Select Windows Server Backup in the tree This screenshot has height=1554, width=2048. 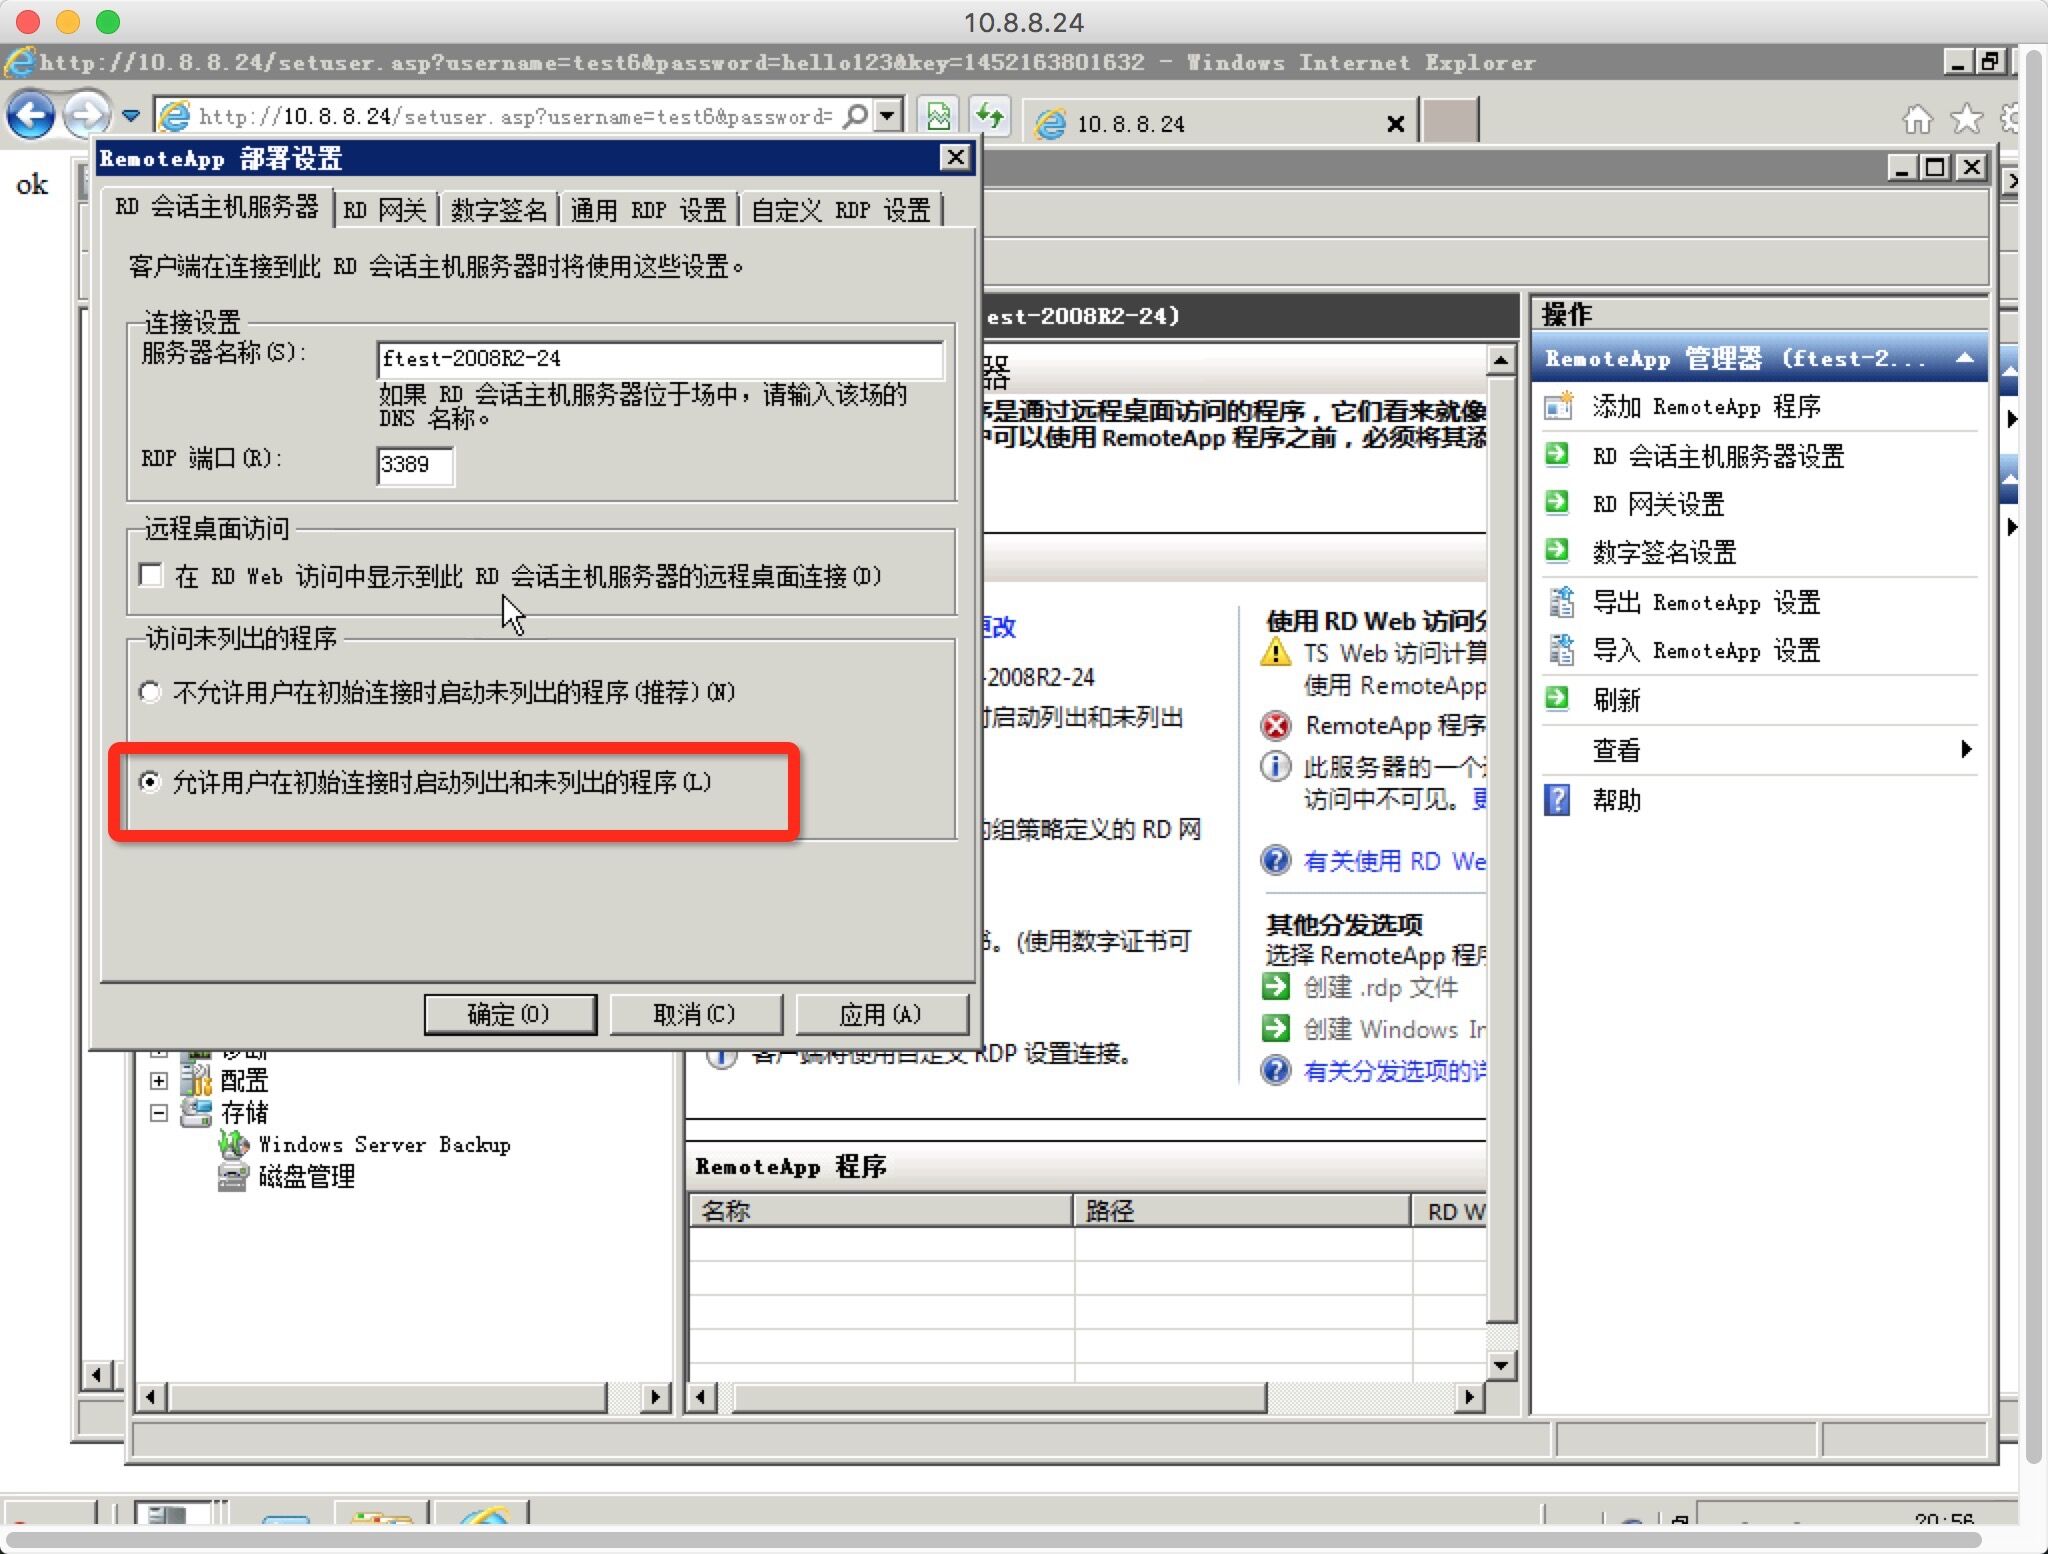[x=384, y=1144]
